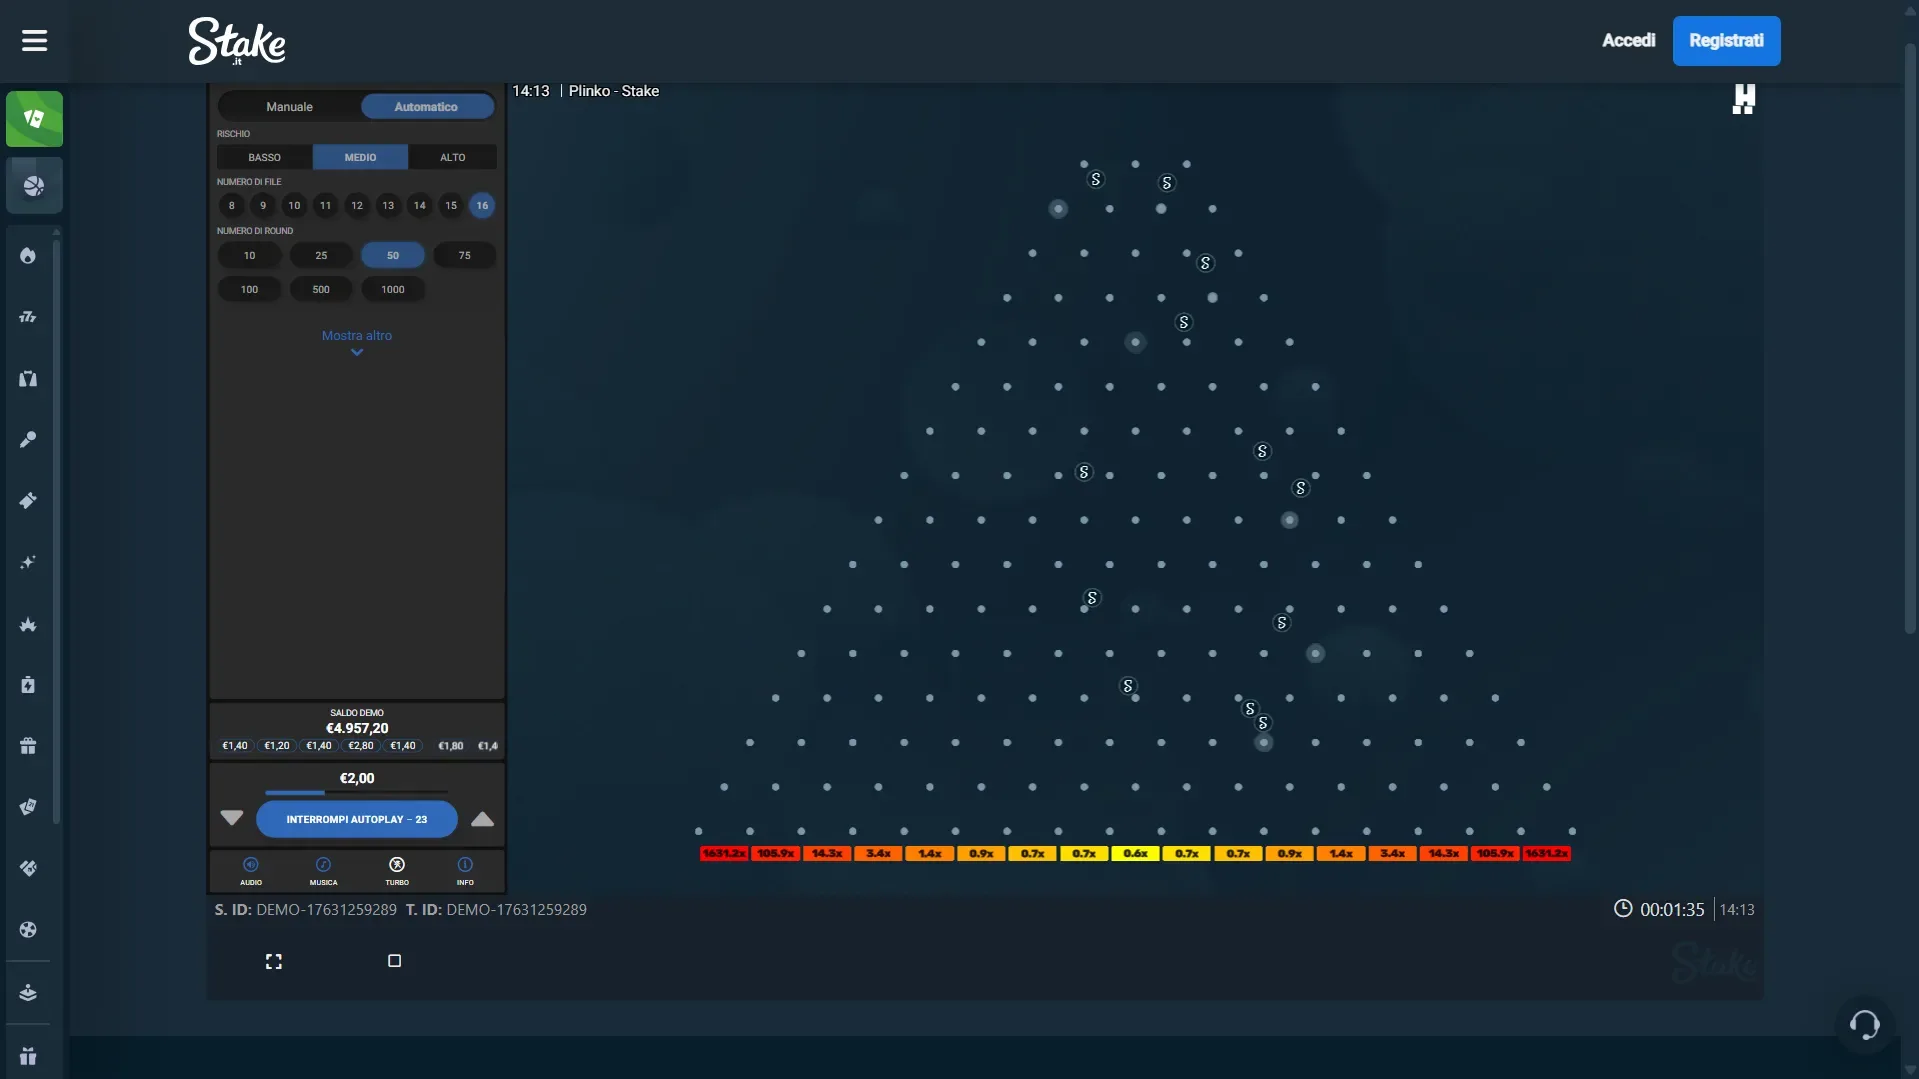The image size is (1919, 1079).
Task: Select Basso risk level
Action: (264, 157)
